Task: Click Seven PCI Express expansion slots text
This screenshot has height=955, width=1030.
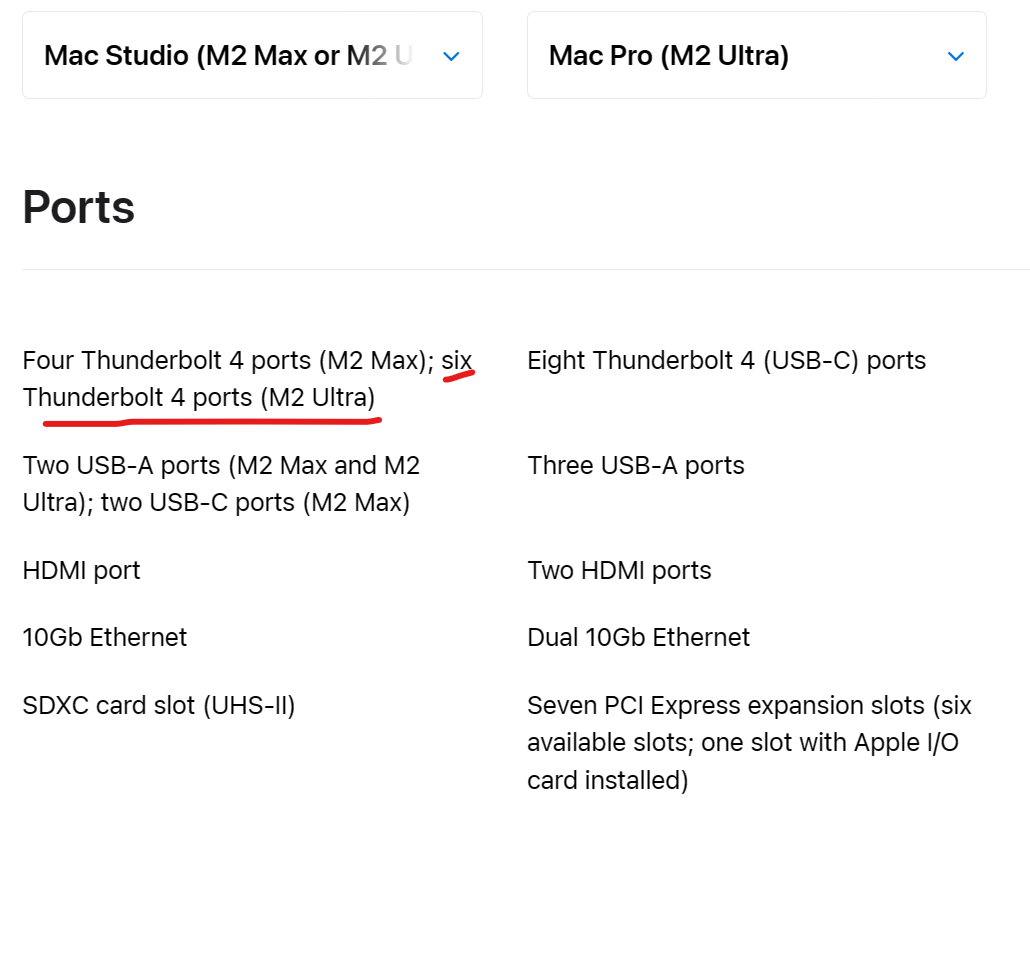Action: coord(725,706)
